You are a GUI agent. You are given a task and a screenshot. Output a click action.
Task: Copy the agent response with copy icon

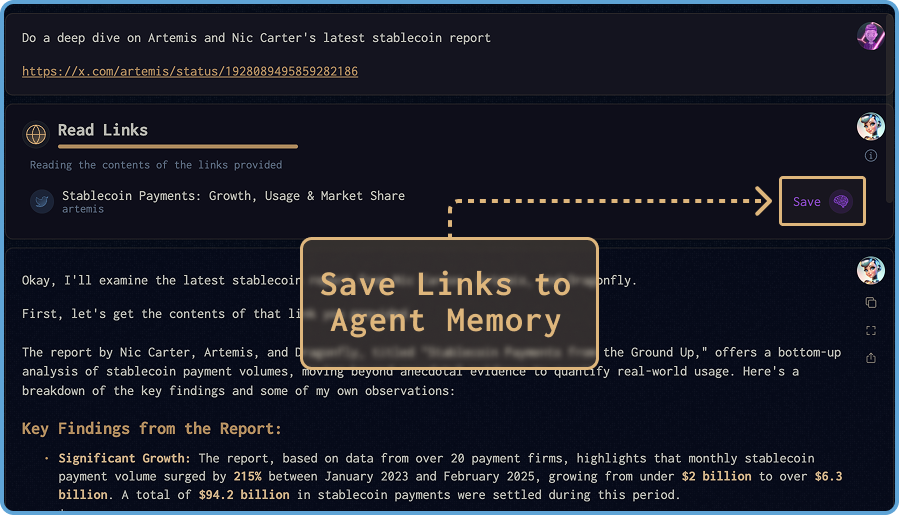pyautogui.click(x=870, y=302)
